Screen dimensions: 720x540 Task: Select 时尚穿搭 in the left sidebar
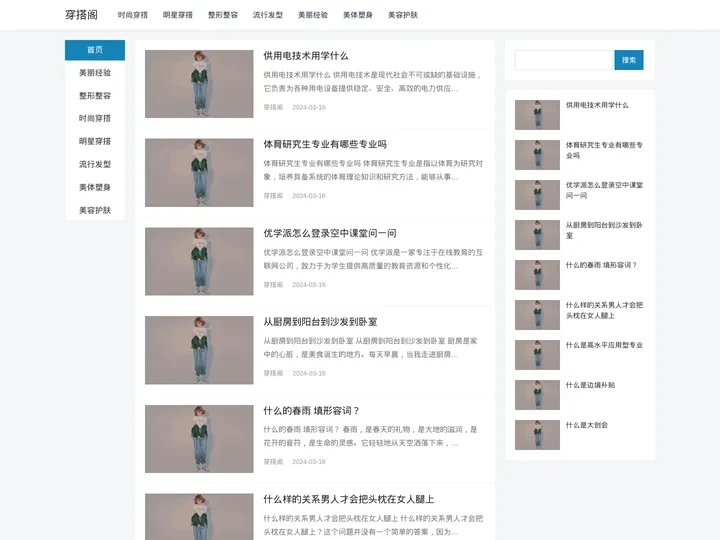[x=95, y=118]
